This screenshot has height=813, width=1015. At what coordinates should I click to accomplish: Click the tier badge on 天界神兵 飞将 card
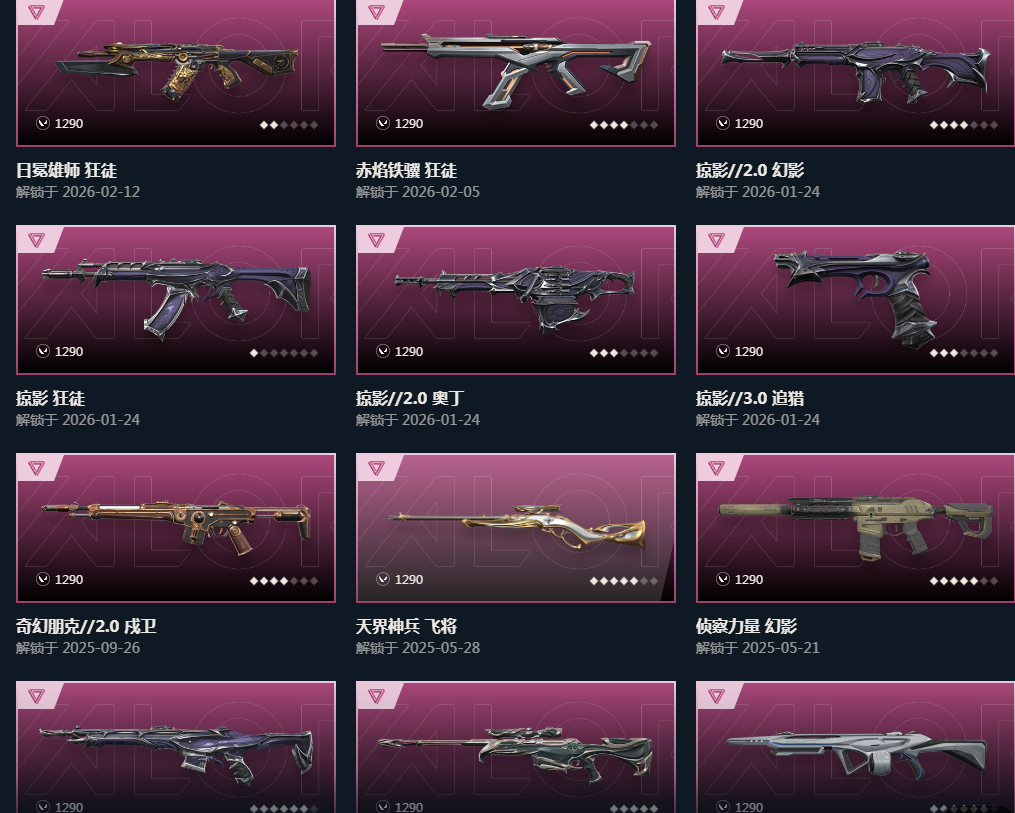[x=376, y=468]
